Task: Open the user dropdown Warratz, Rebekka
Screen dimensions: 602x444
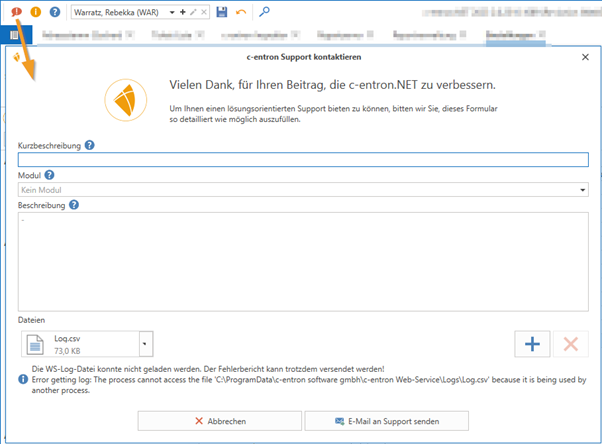Action: tap(173, 12)
